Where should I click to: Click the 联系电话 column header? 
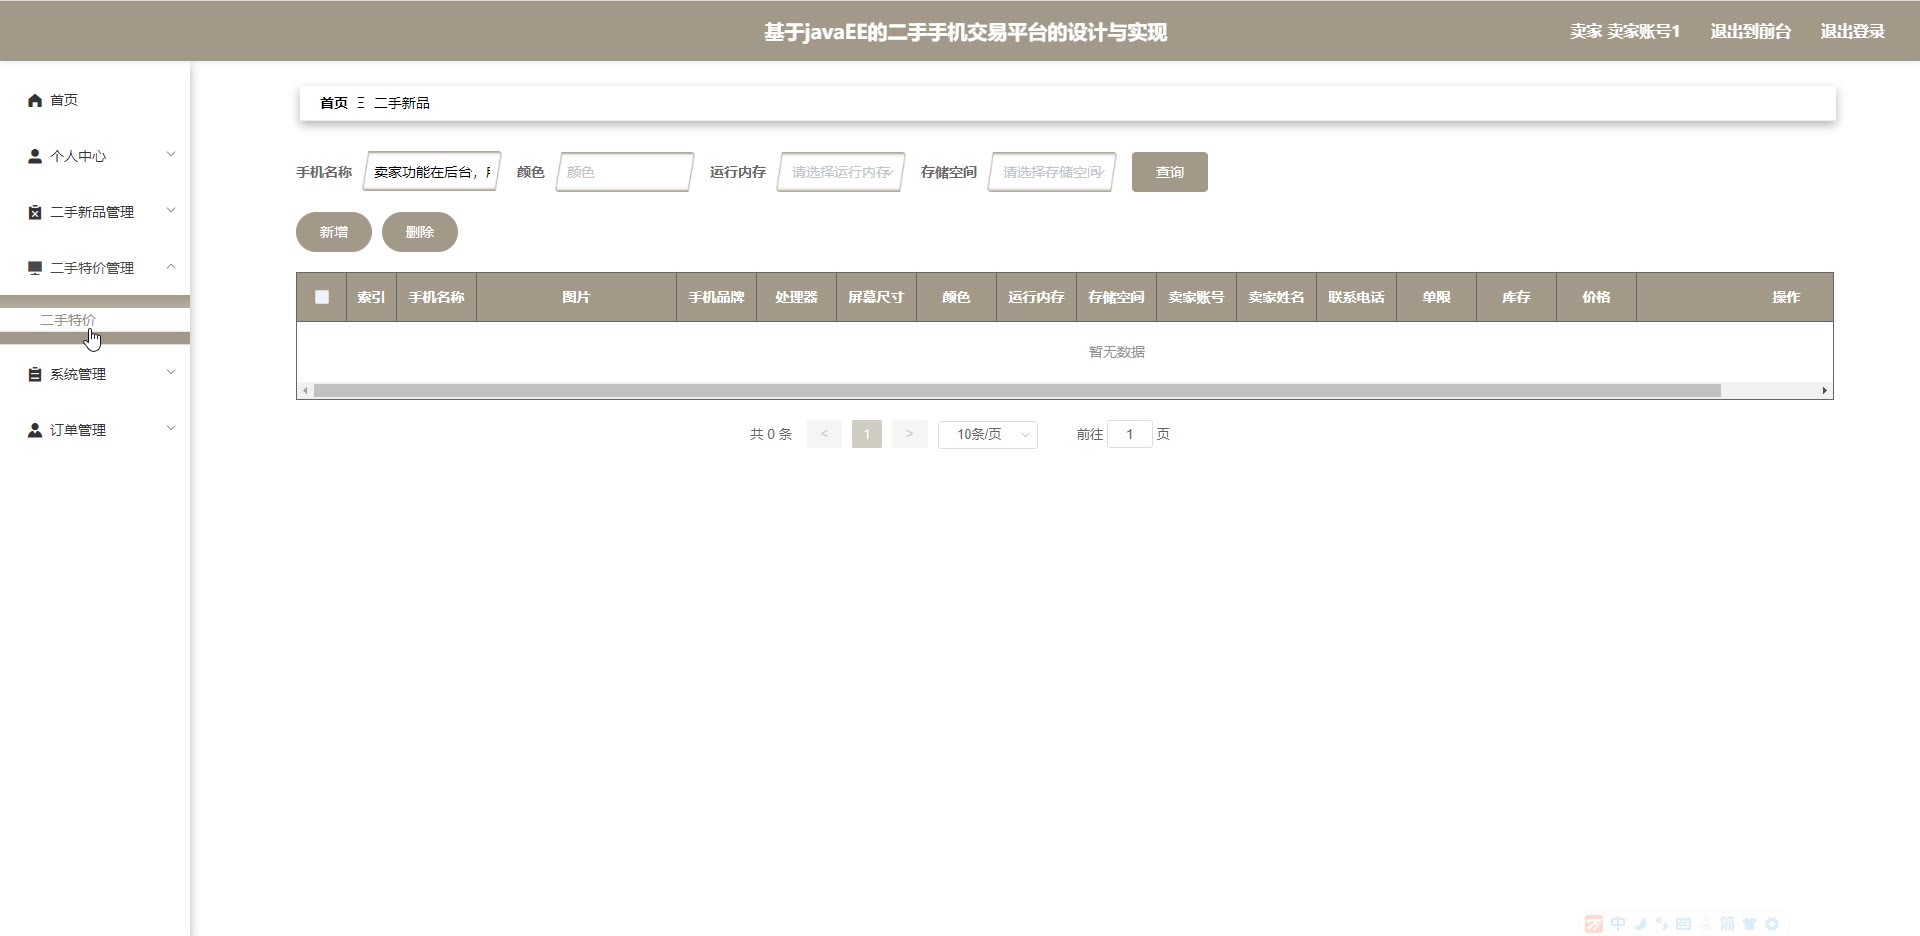tap(1356, 297)
